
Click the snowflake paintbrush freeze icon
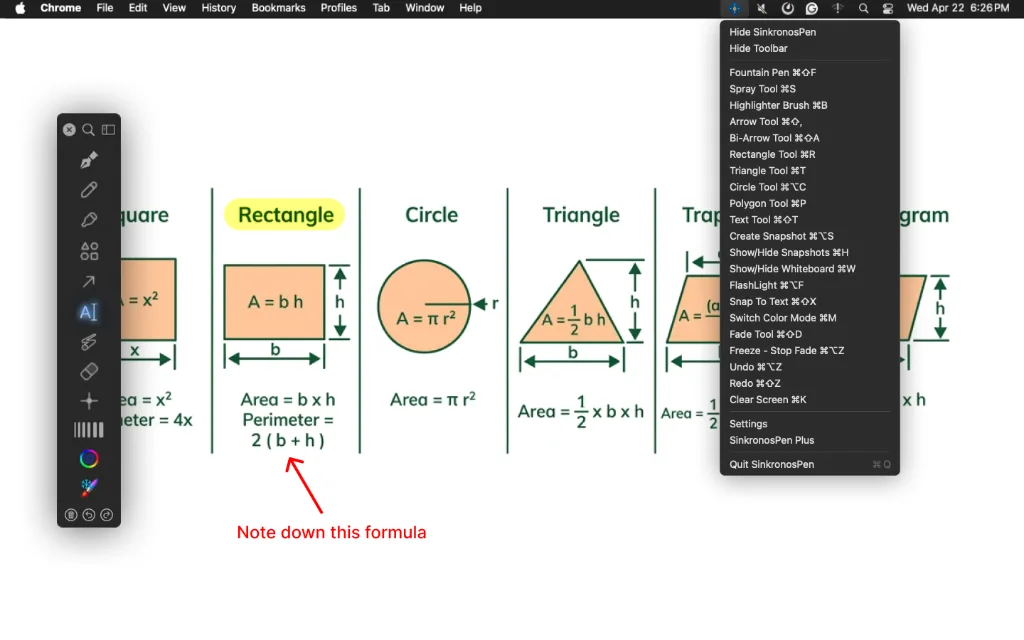[89, 488]
